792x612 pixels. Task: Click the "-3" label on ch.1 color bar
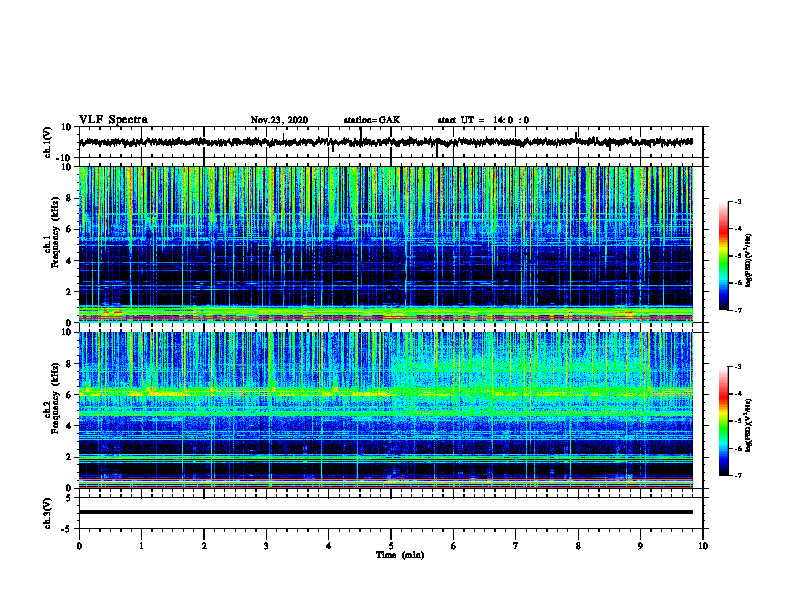[737, 201]
